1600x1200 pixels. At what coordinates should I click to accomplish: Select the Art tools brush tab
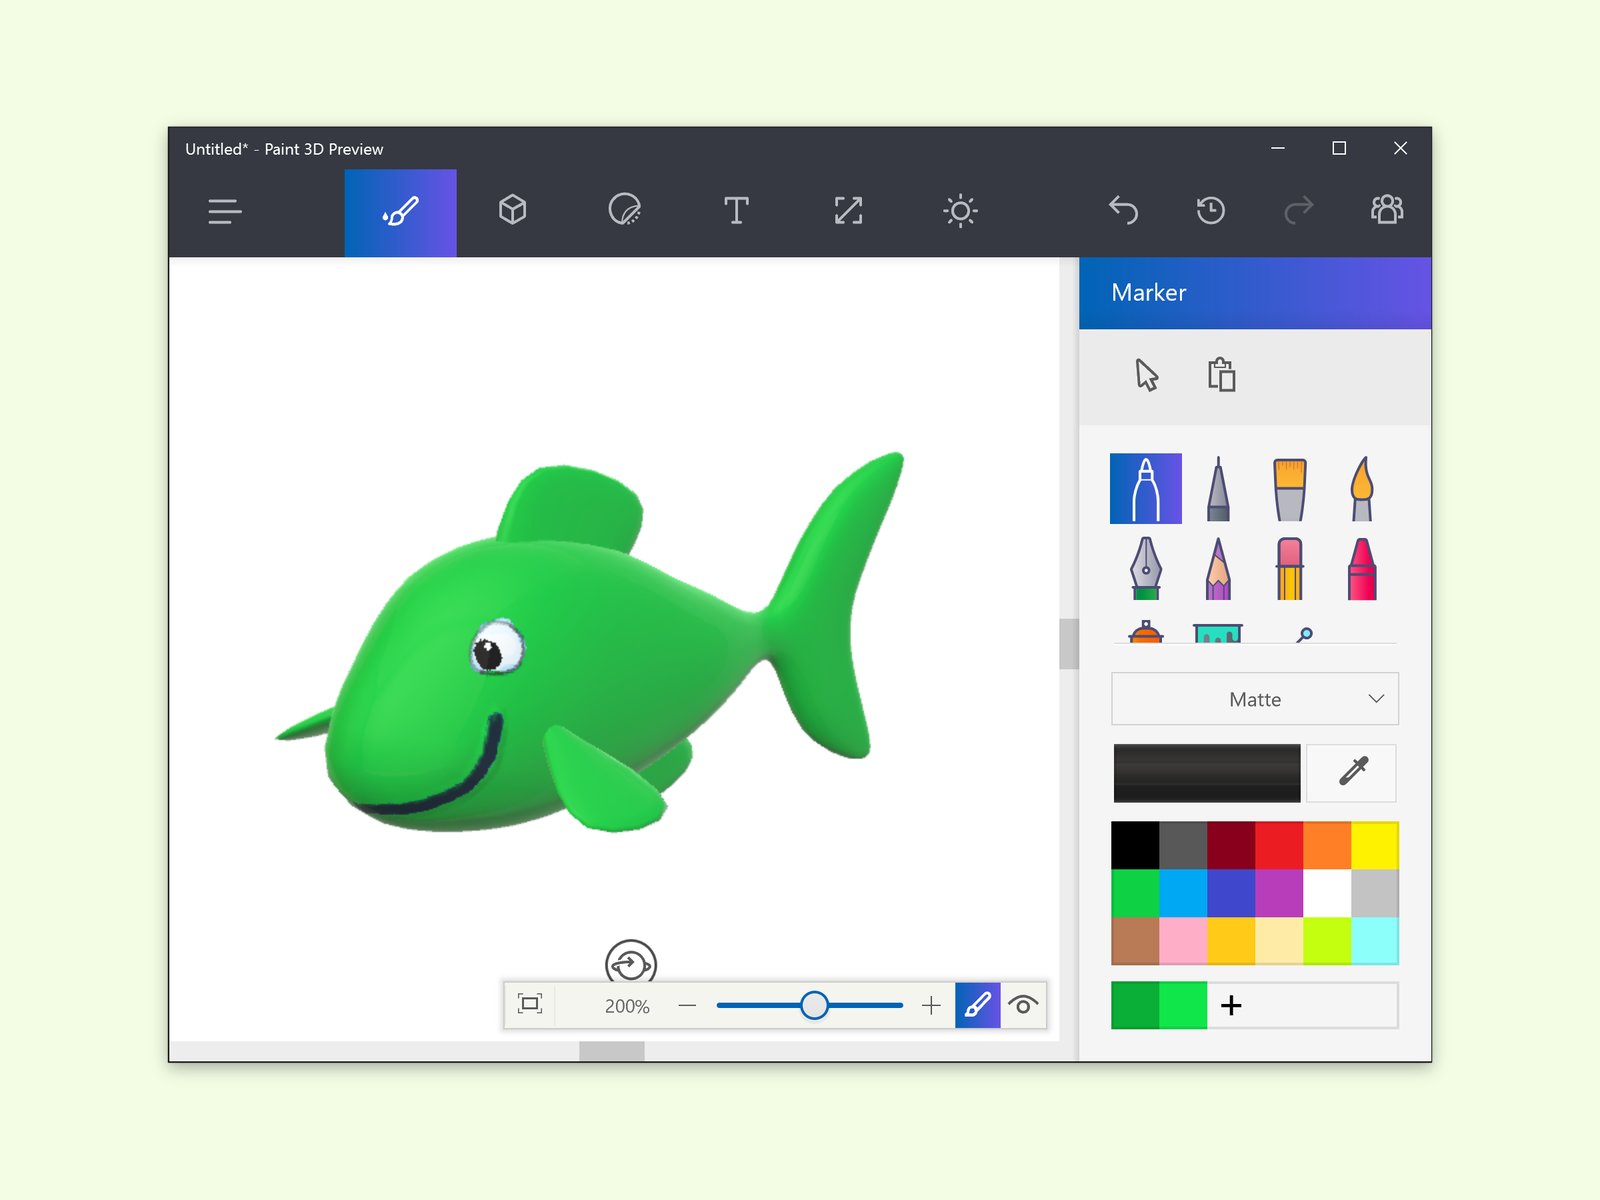tap(401, 213)
